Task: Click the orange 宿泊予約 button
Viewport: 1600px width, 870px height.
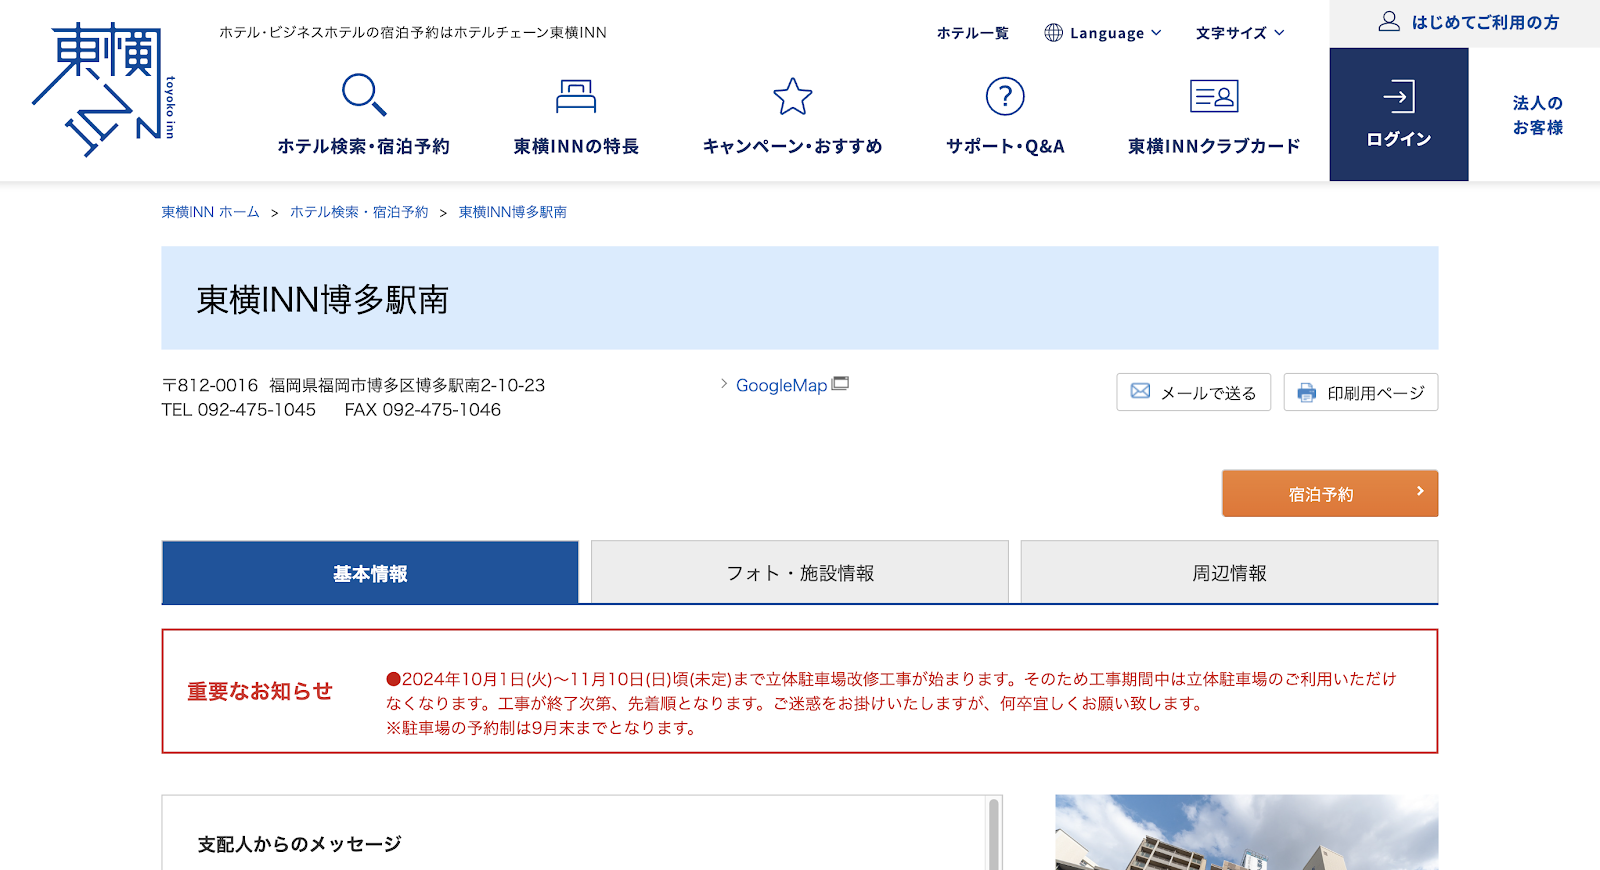Action: 1330,493
